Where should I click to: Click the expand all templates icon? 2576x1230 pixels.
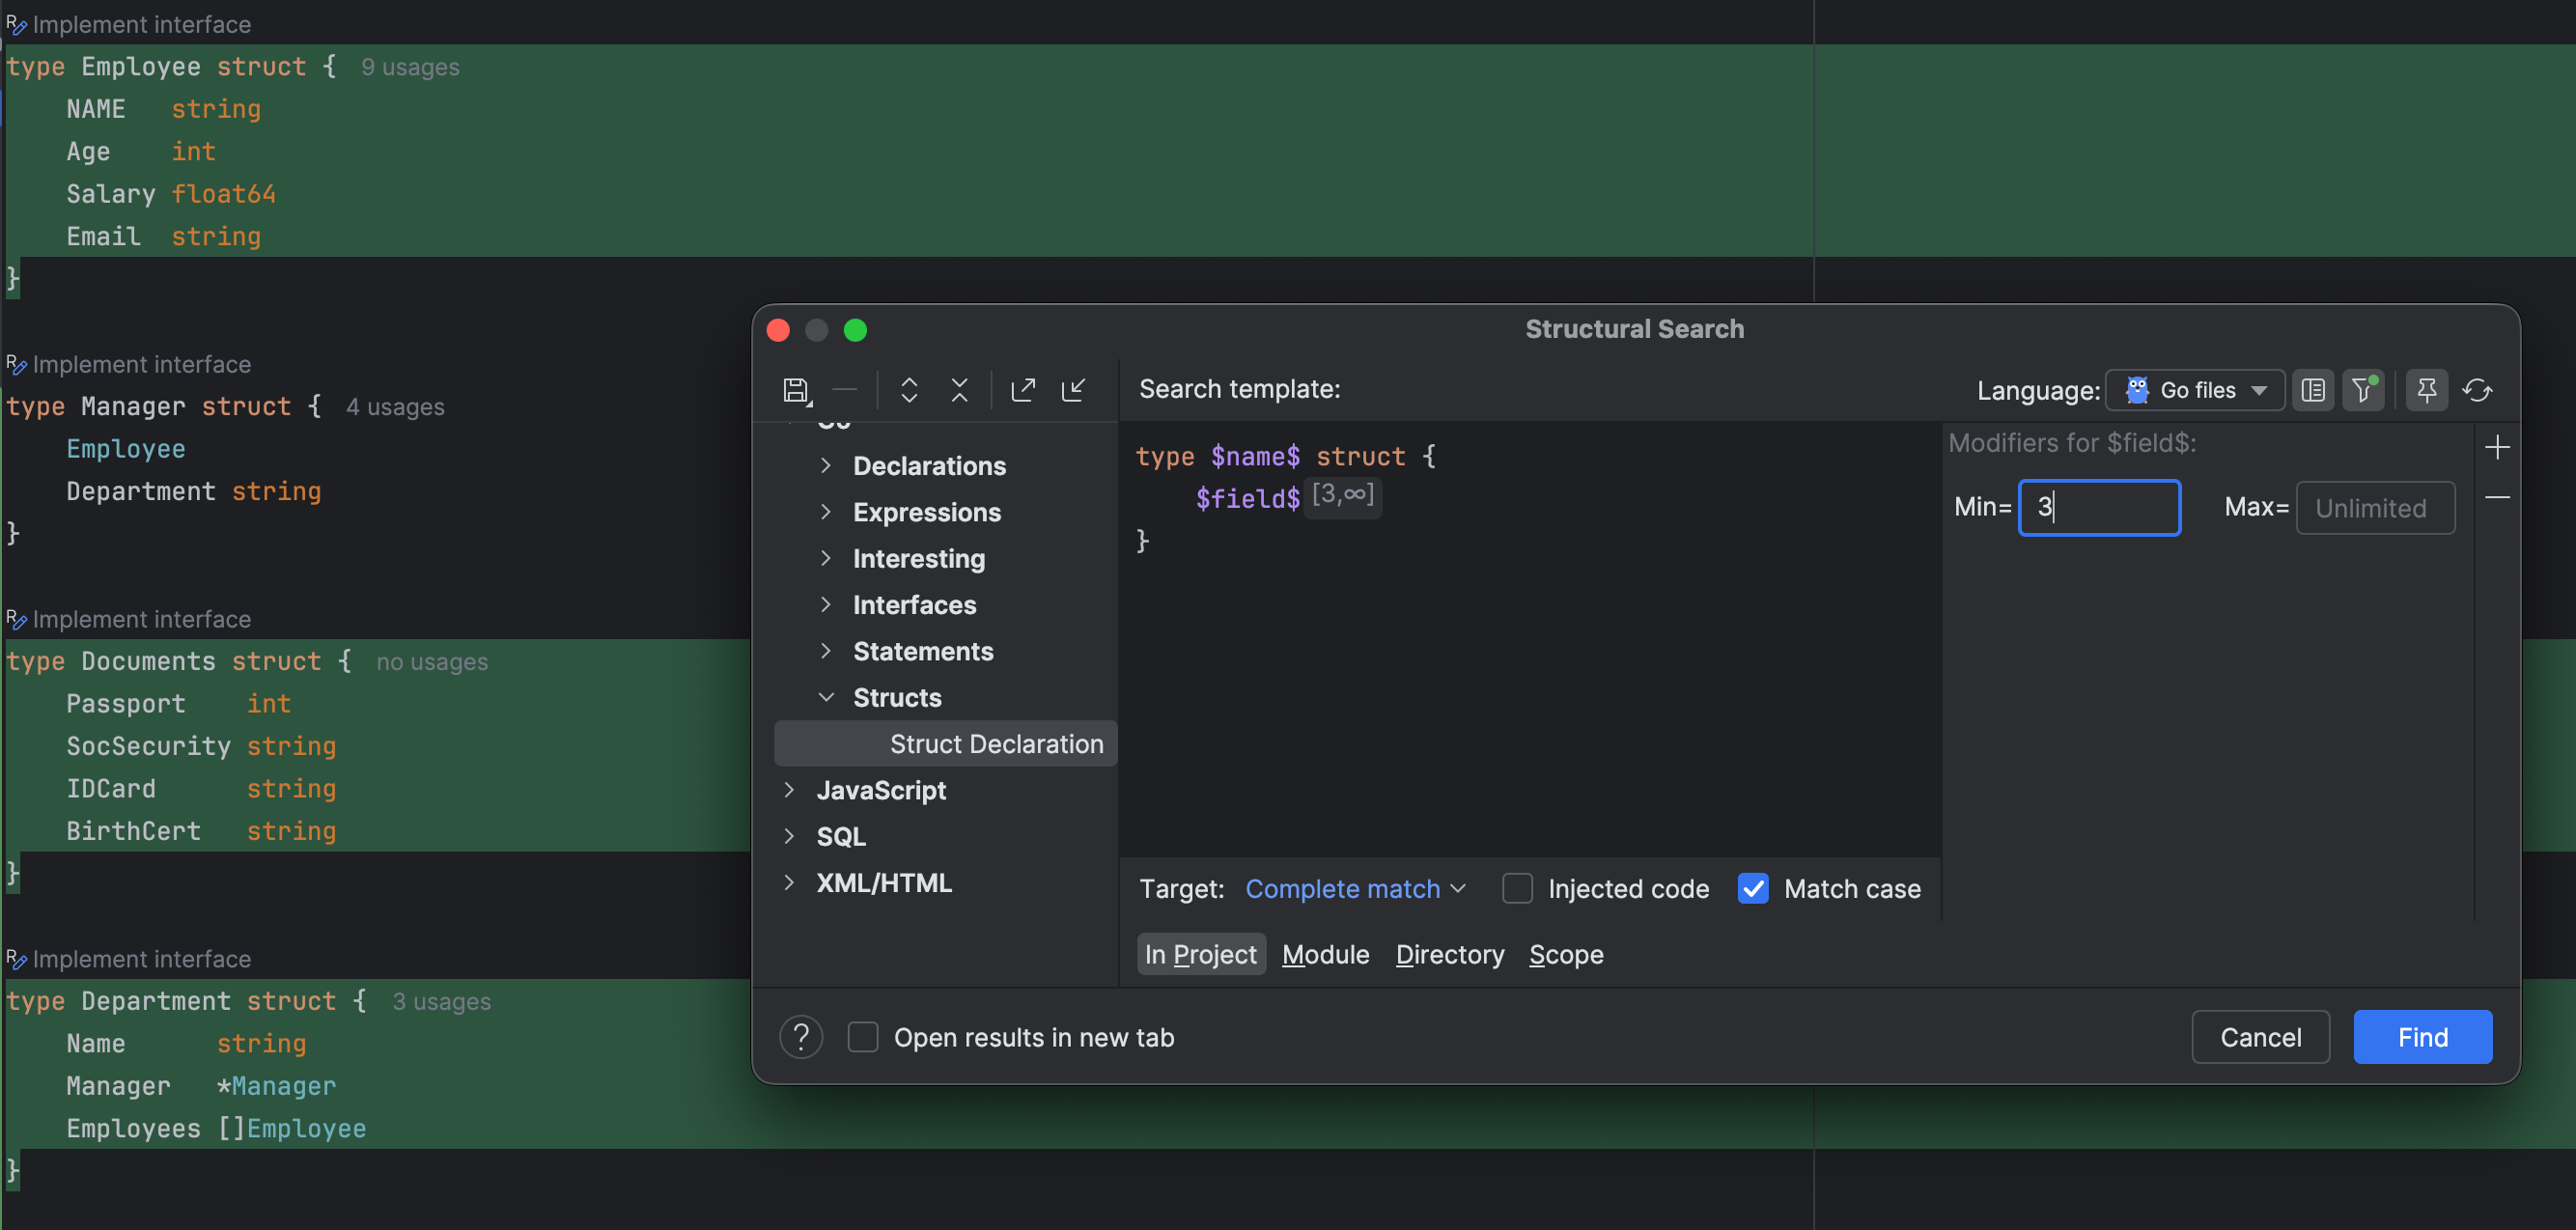(908, 390)
